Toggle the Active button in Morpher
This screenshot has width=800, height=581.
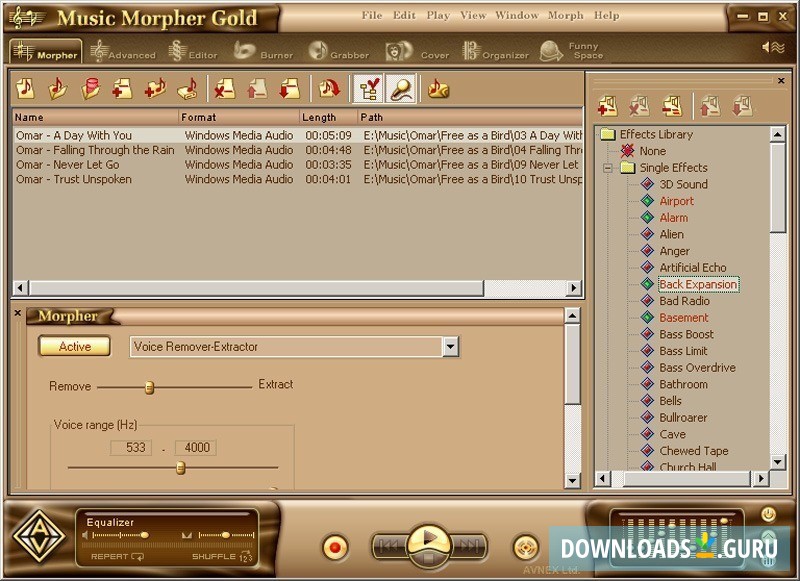click(74, 346)
